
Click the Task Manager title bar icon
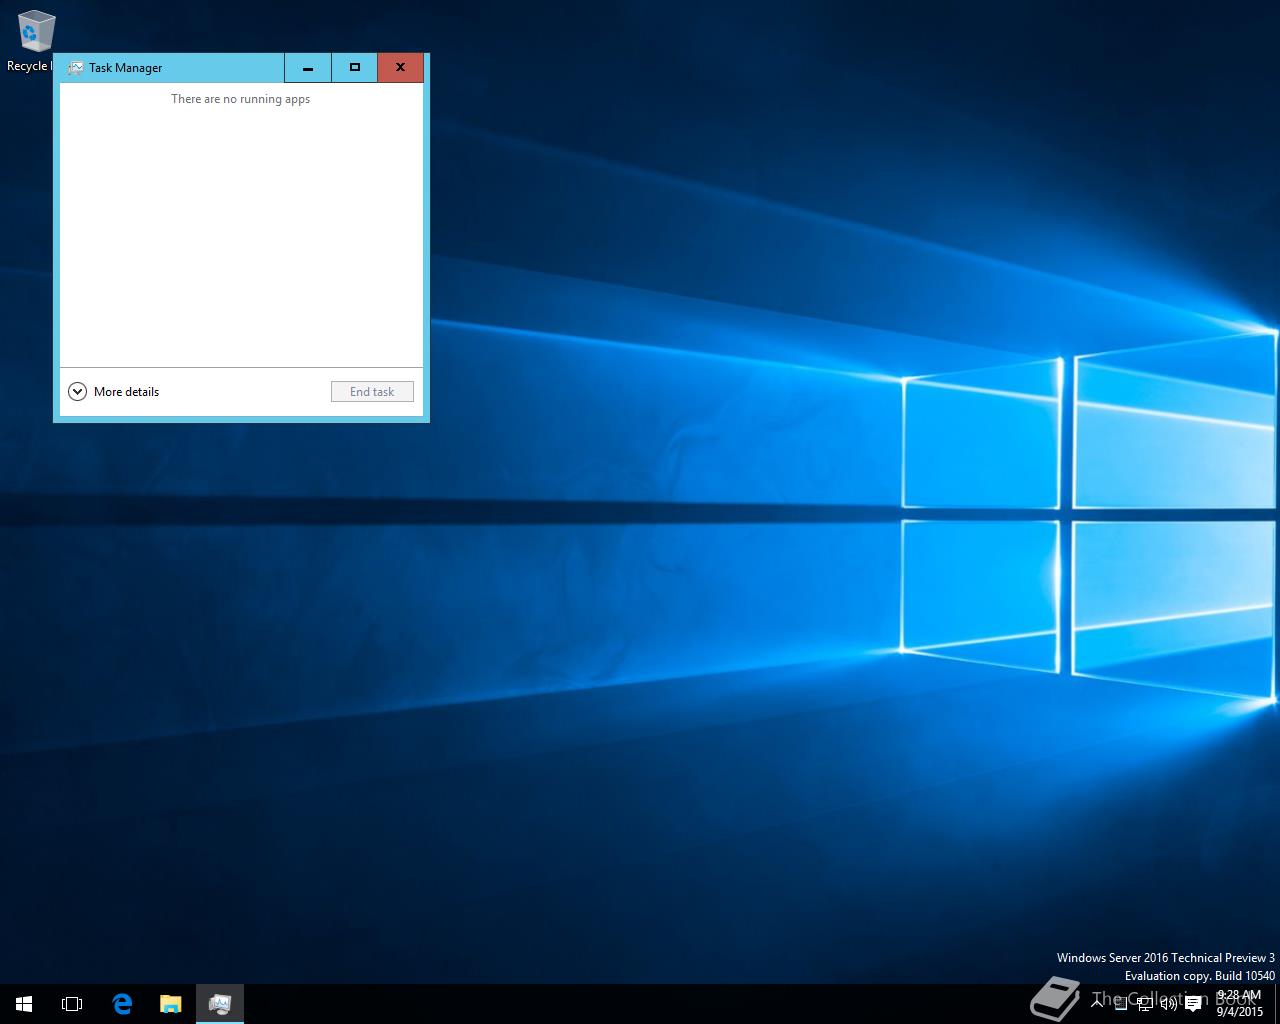coord(75,68)
